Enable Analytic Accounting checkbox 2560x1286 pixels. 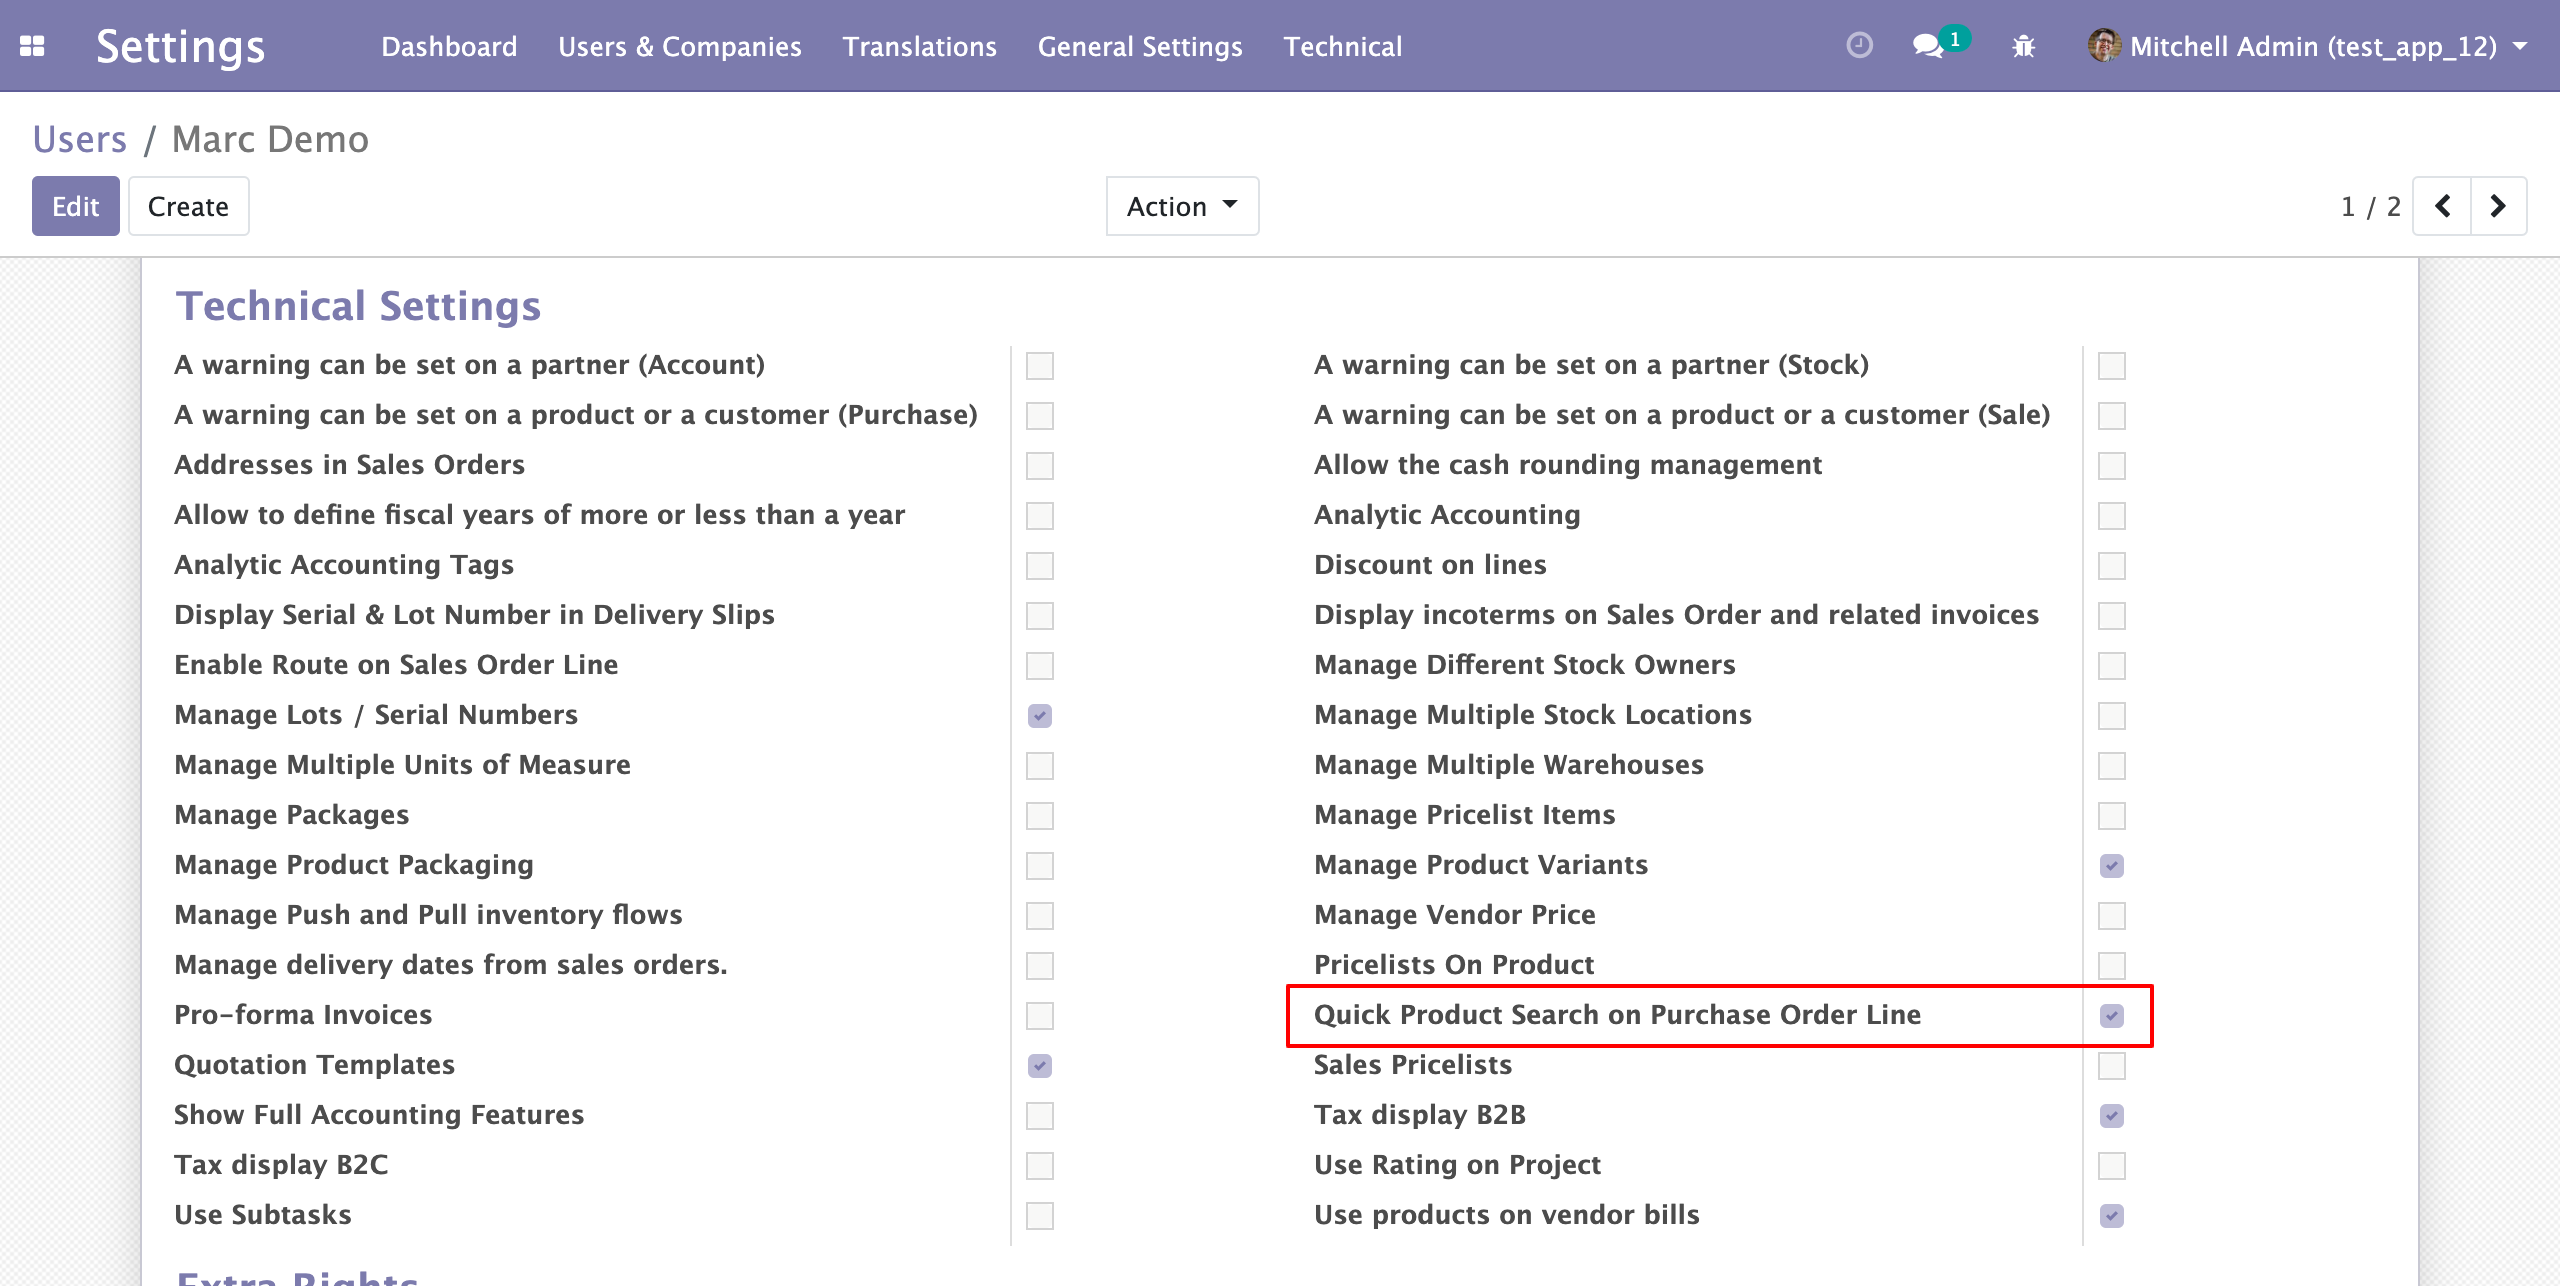coord(2111,516)
